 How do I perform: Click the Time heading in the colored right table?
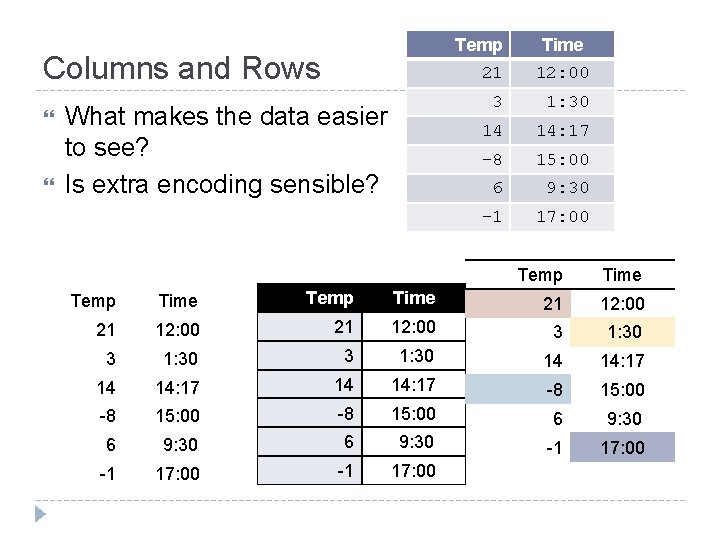pyautogui.click(x=622, y=275)
